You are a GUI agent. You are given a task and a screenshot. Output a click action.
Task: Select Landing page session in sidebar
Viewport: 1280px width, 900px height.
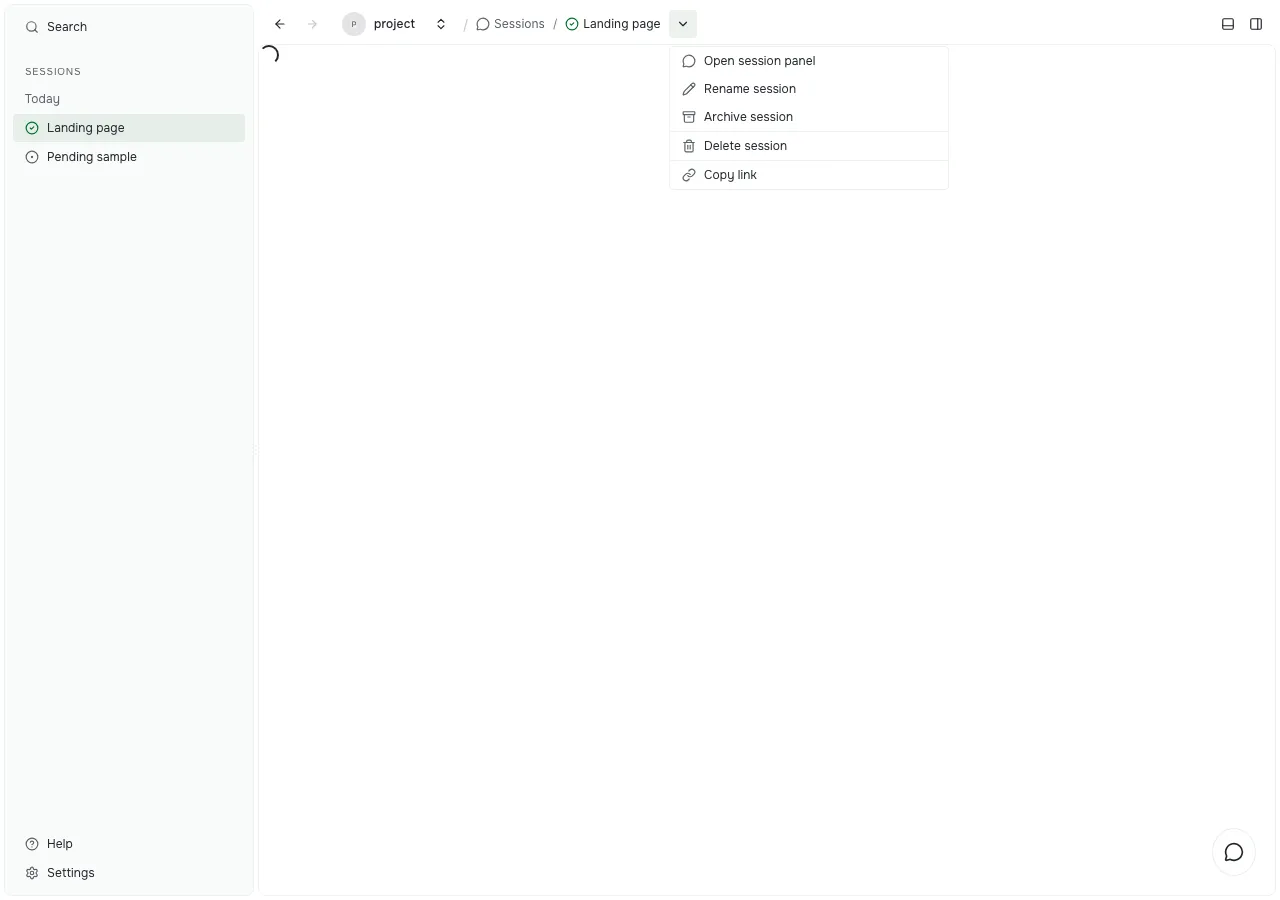(x=129, y=128)
